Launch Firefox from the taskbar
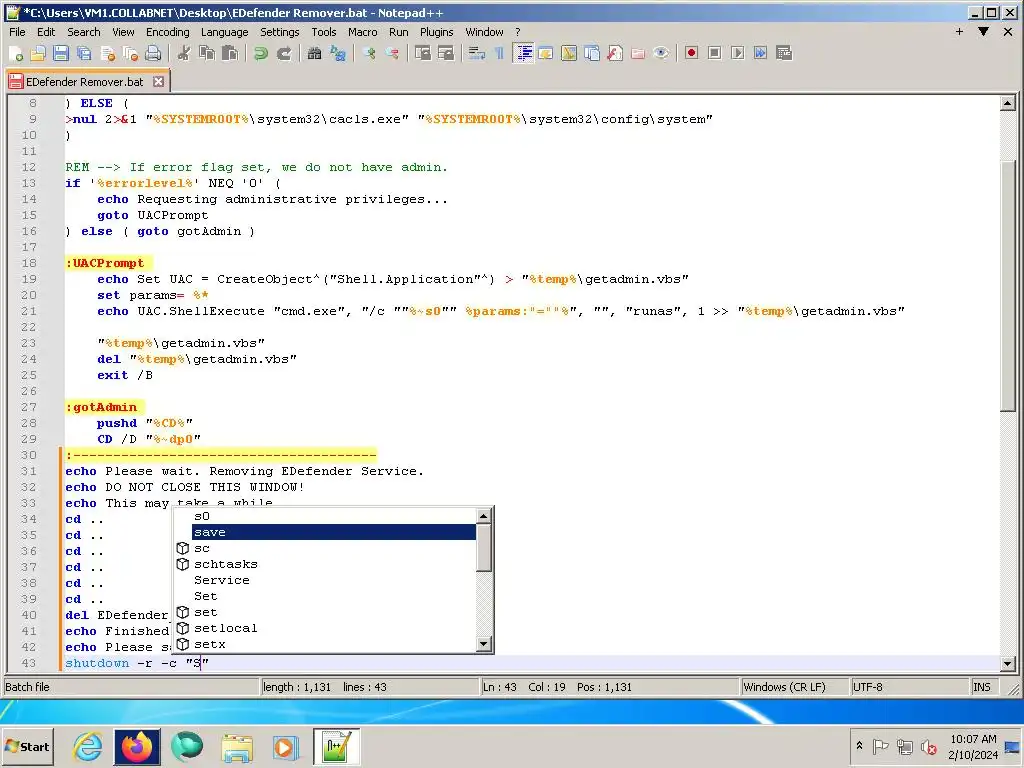Screen dimensions: 1024x768 click(x=137, y=746)
